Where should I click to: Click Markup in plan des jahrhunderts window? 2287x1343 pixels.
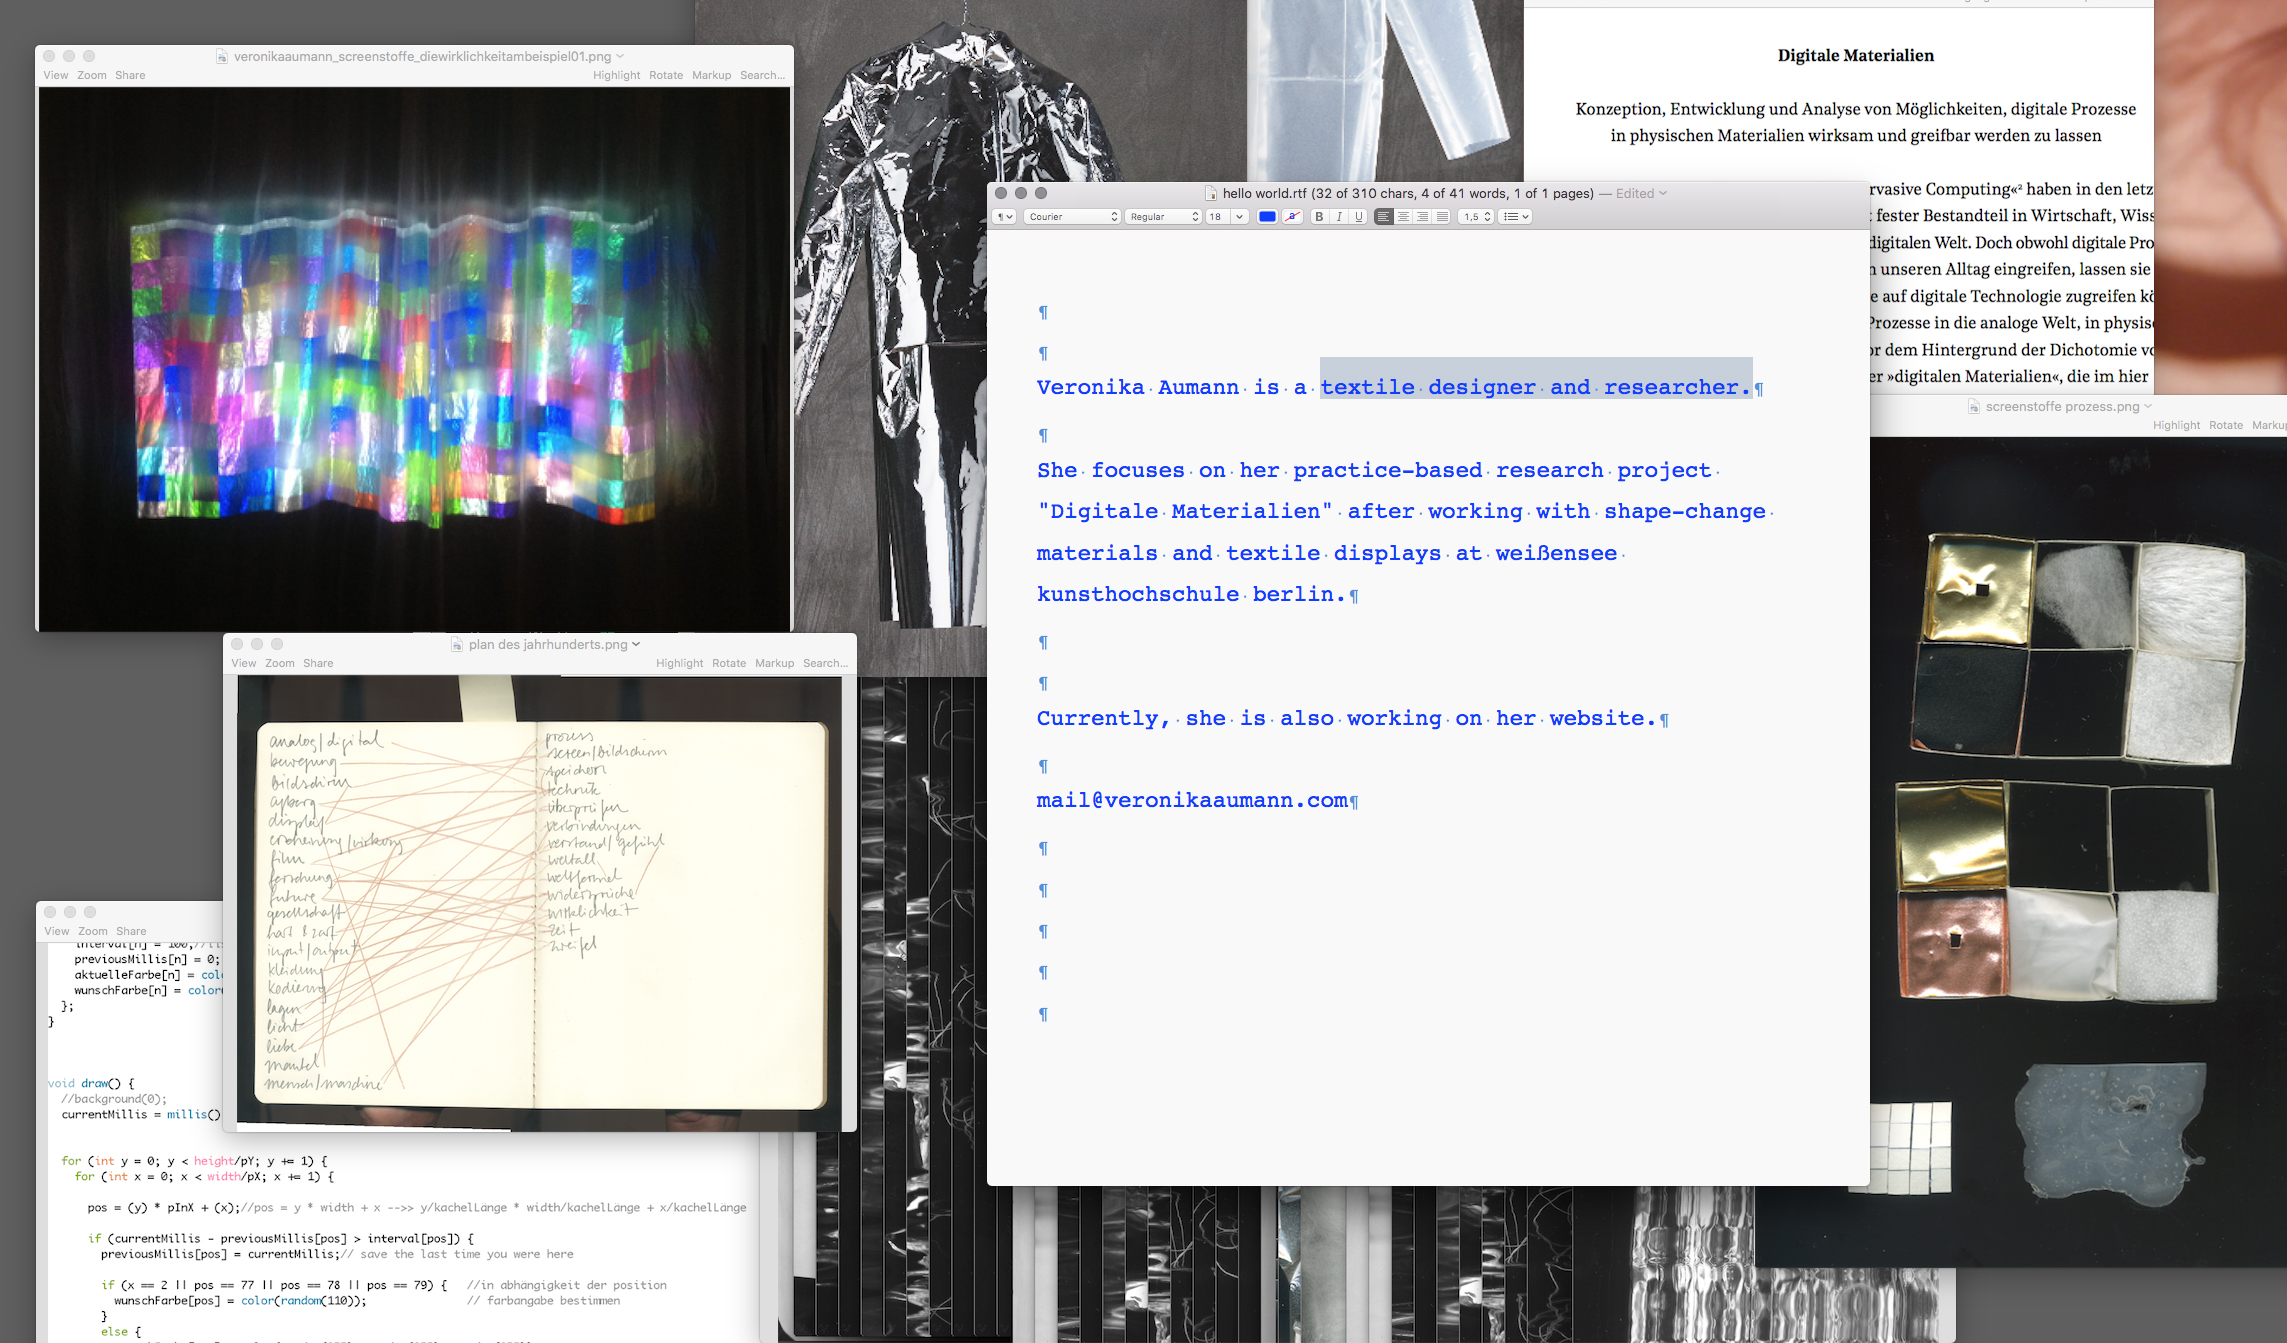point(775,663)
